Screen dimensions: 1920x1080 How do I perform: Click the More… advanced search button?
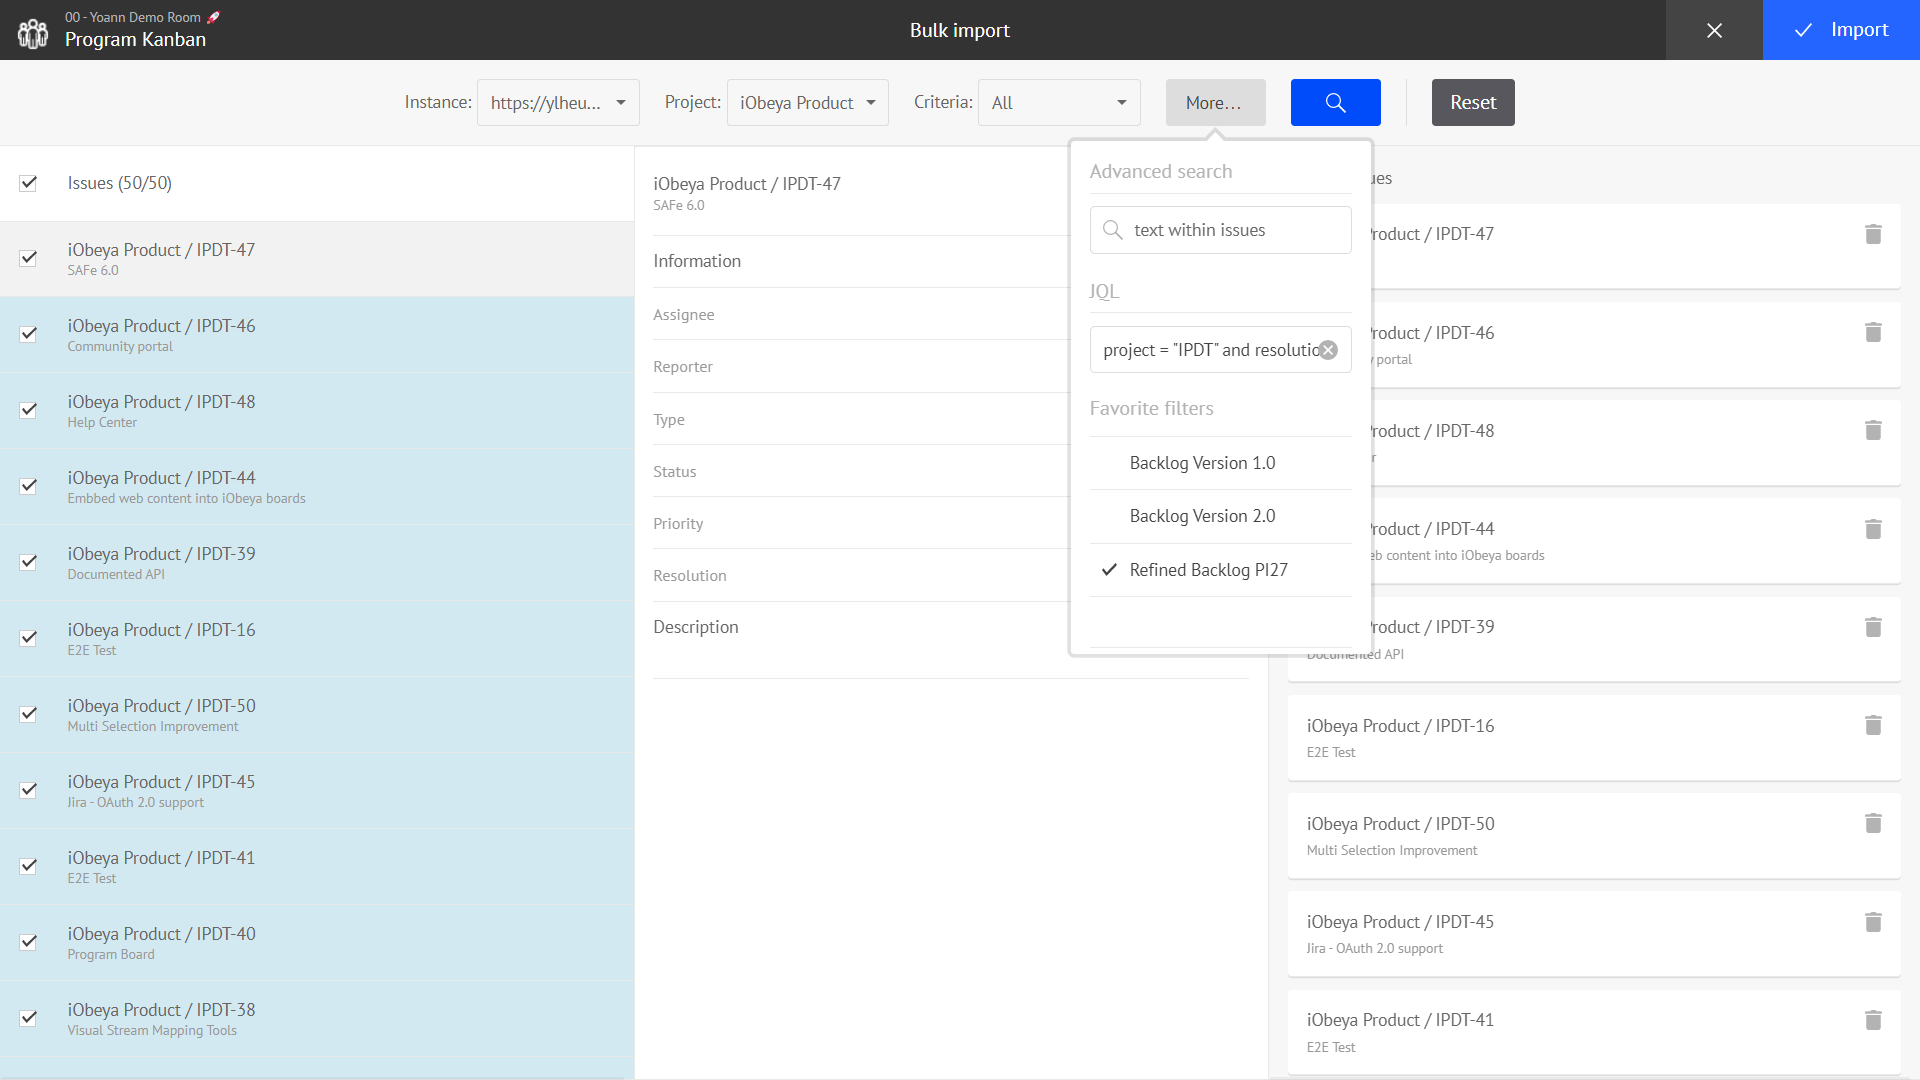click(1215, 102)
